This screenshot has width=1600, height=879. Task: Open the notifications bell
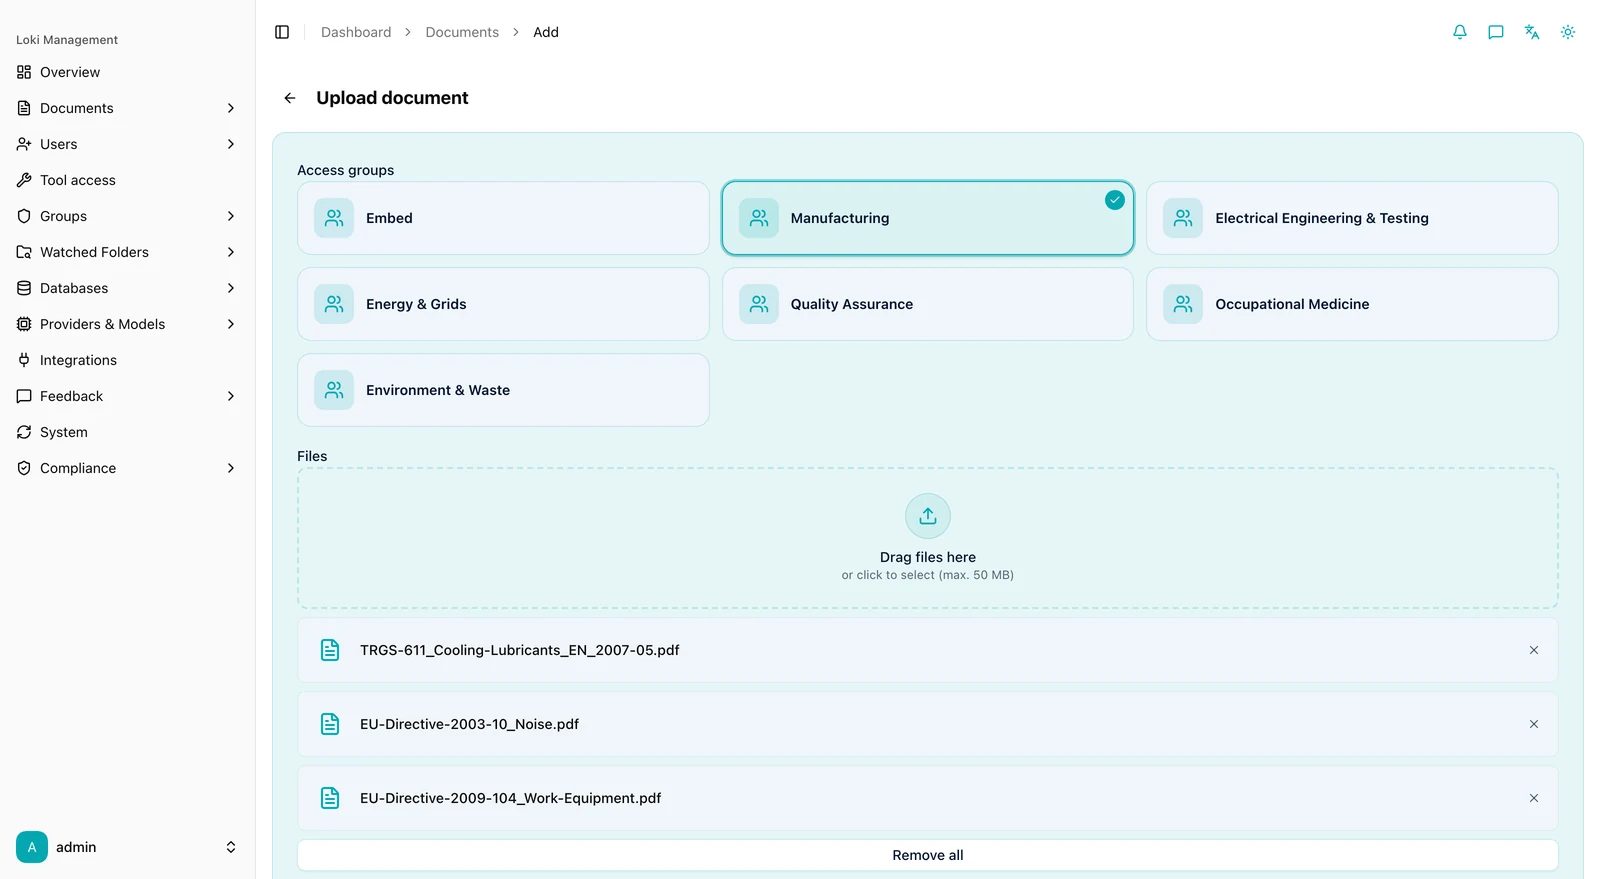(x=1460, y=32)
